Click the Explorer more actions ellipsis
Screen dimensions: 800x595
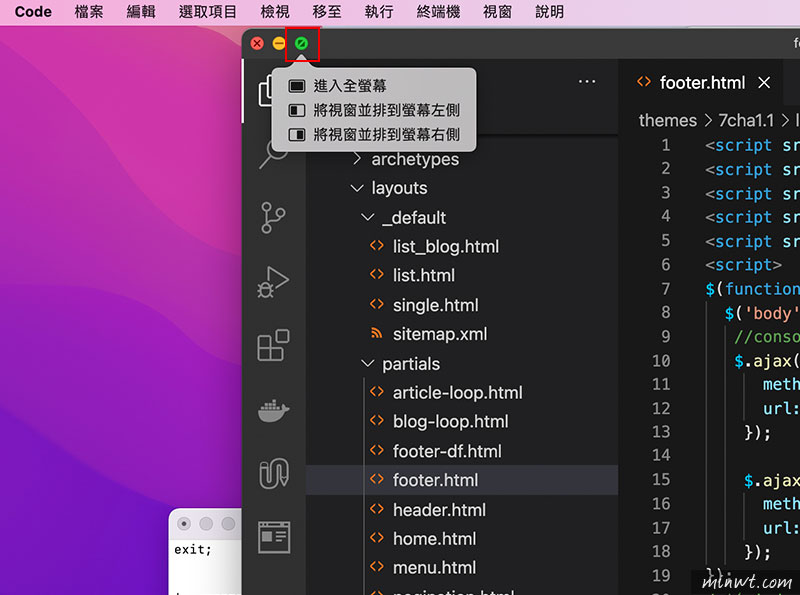(587, 82)
